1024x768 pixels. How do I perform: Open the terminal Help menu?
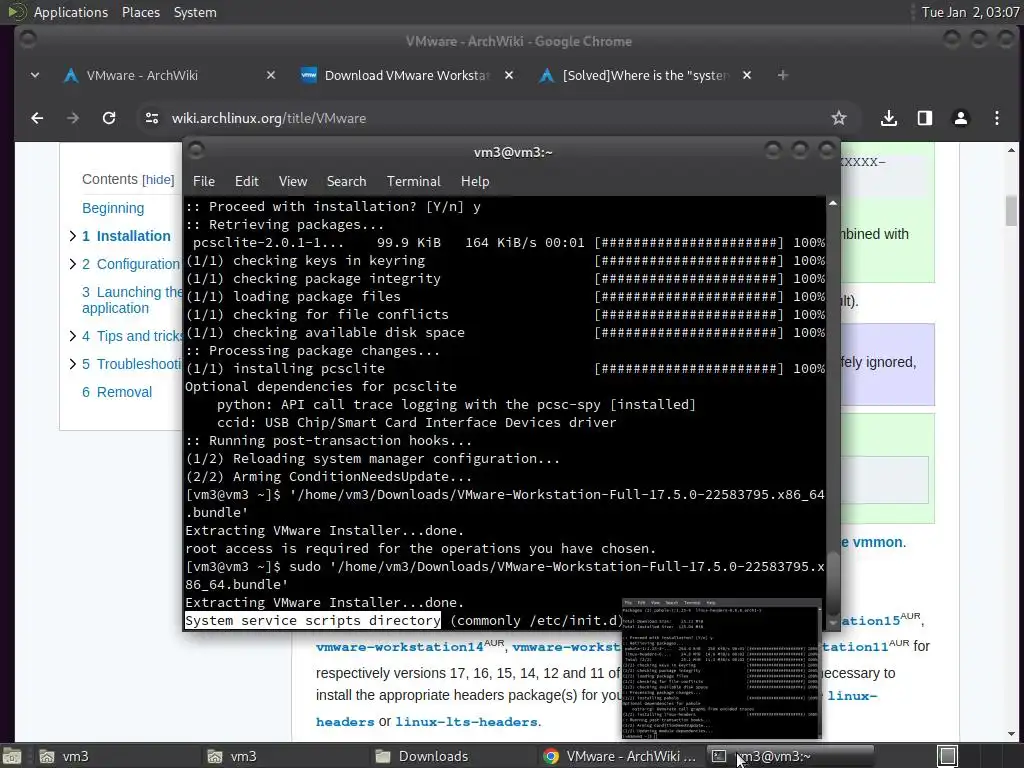pyautogui.click(x=475, y=182)
